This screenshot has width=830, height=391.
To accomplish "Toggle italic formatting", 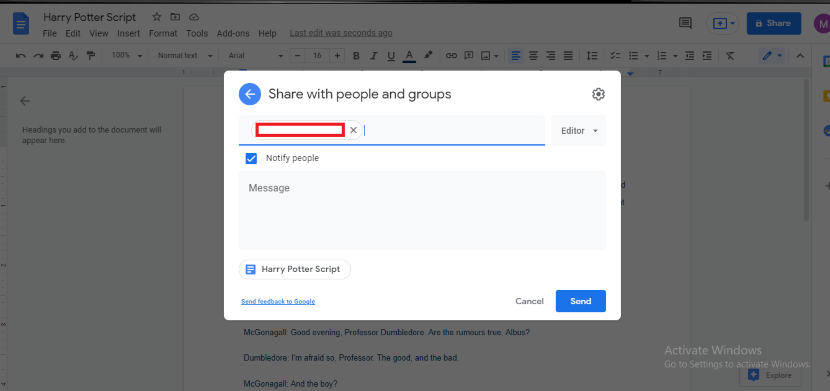I will [374, 56].
